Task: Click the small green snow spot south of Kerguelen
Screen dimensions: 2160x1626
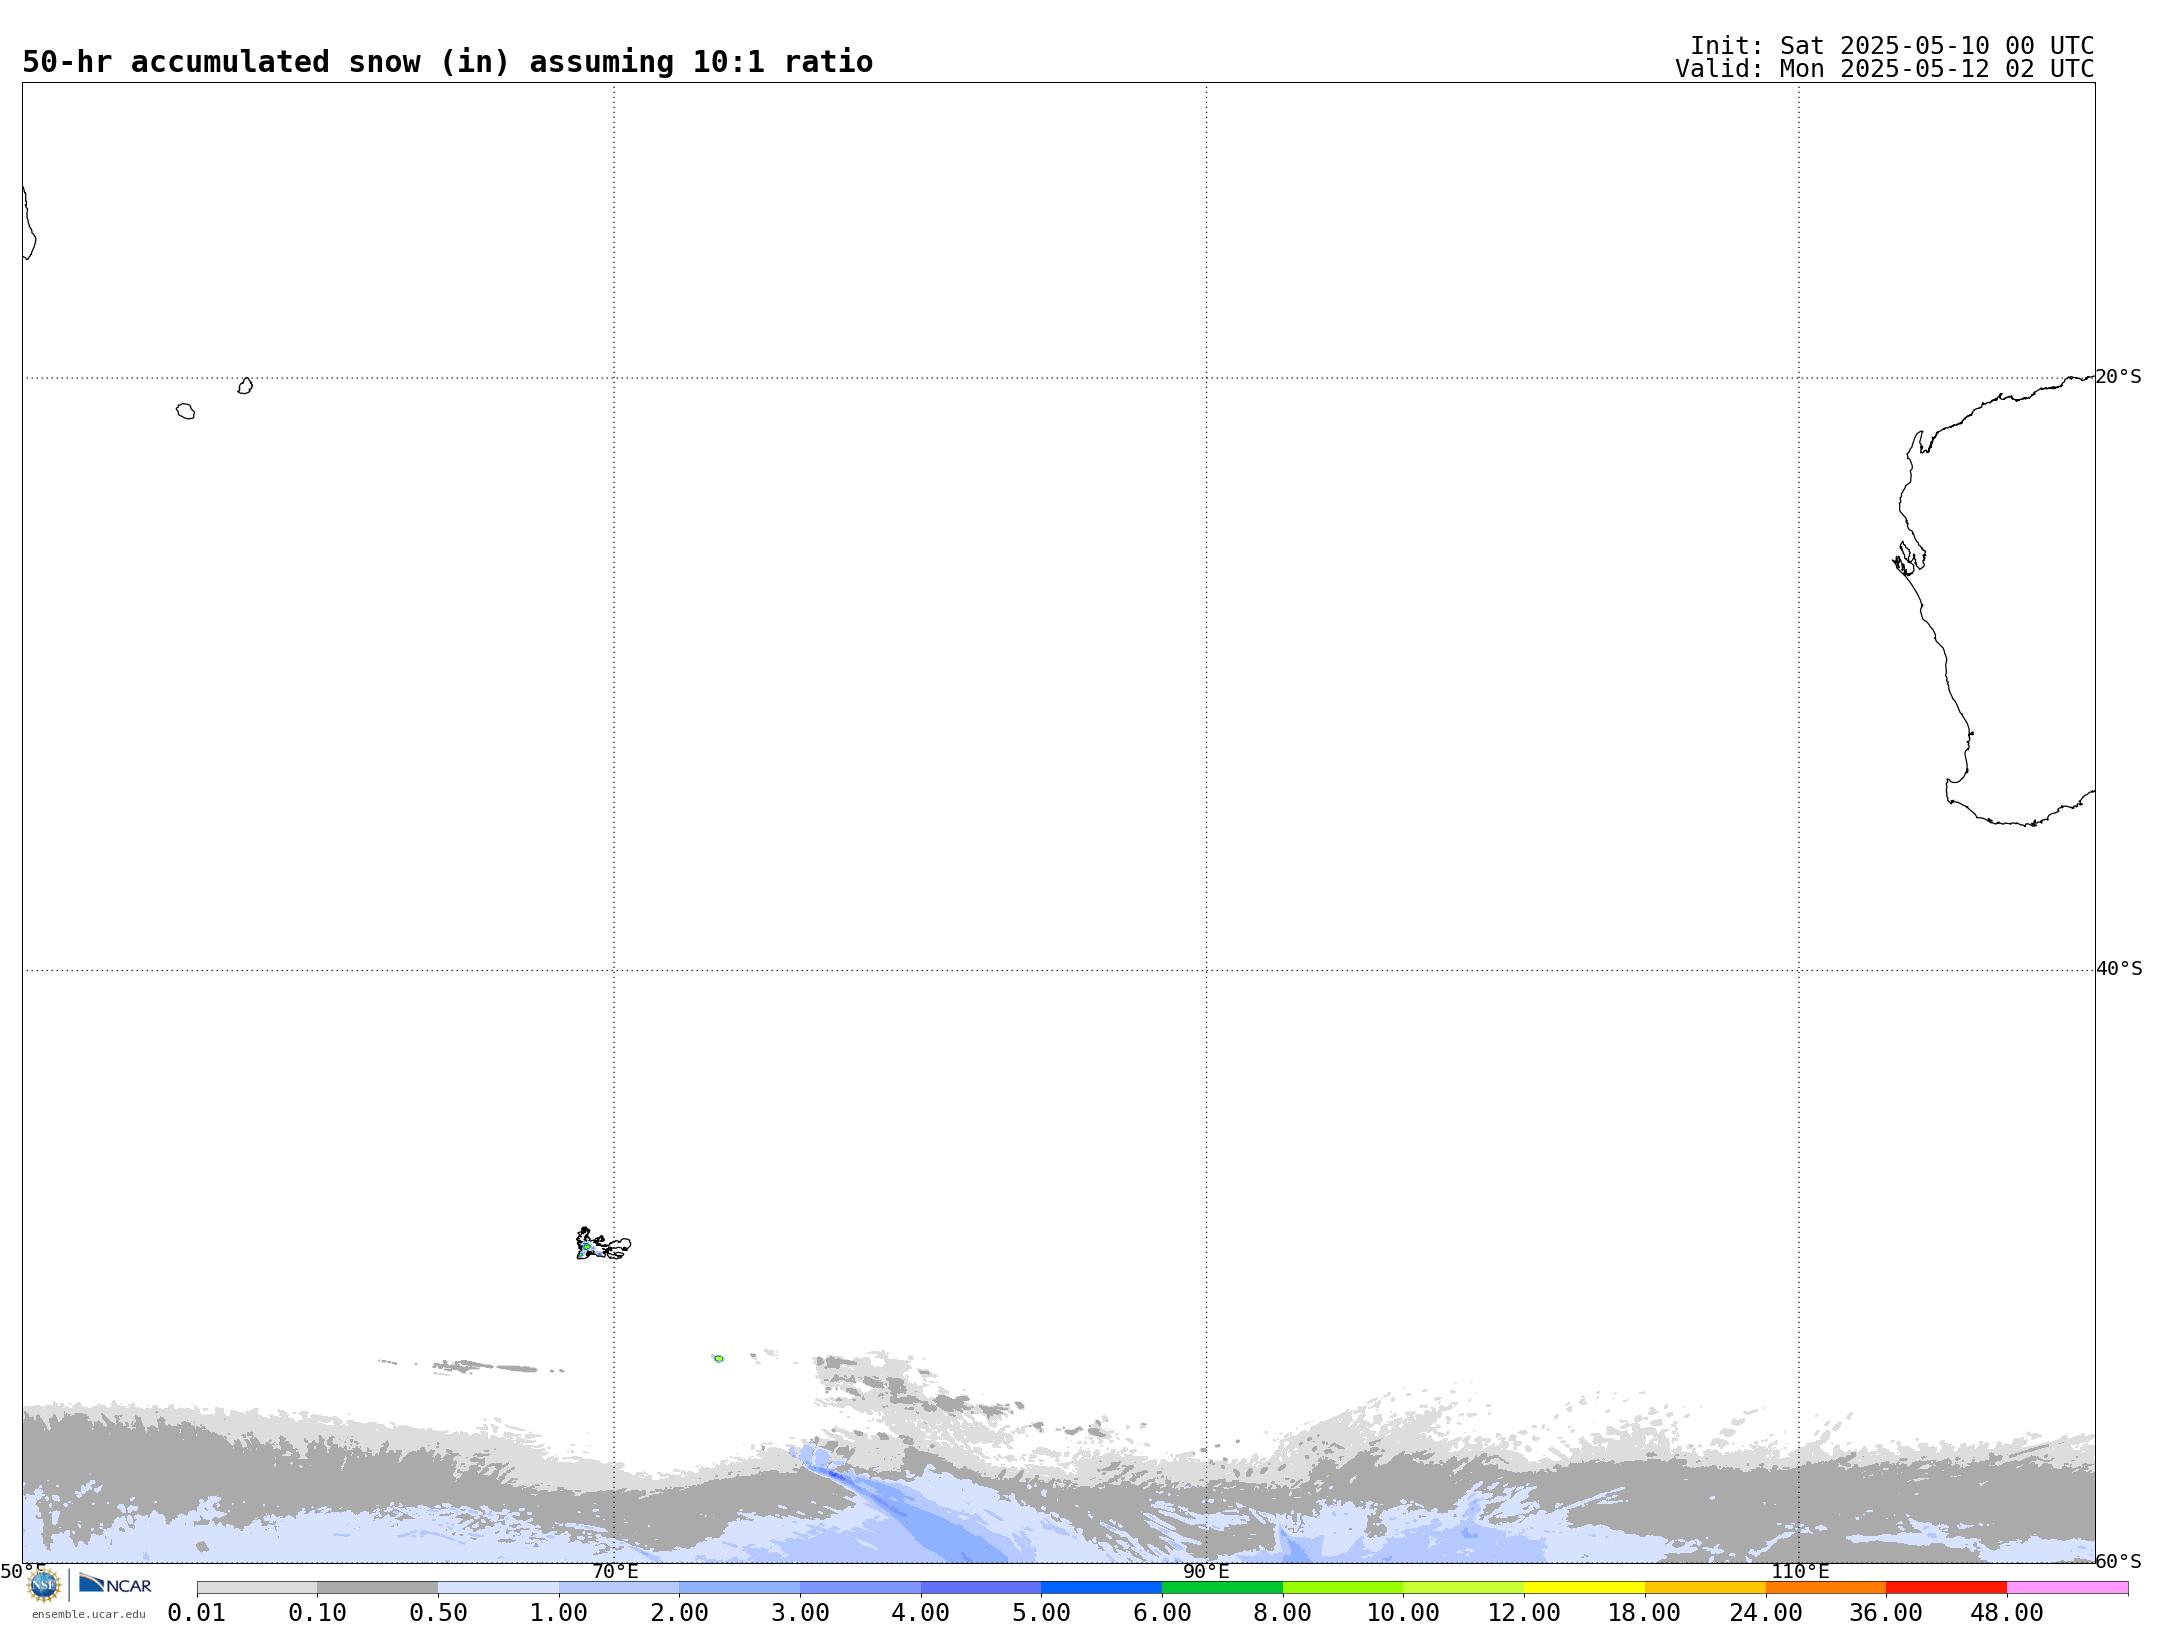Action: point(718,1358)
